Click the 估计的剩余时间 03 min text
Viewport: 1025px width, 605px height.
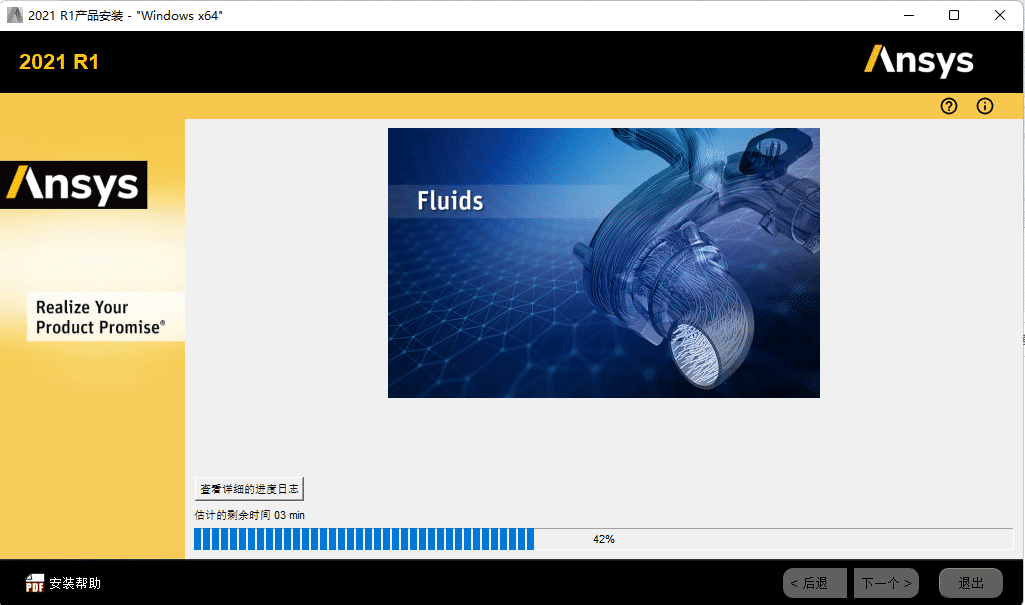249,515
